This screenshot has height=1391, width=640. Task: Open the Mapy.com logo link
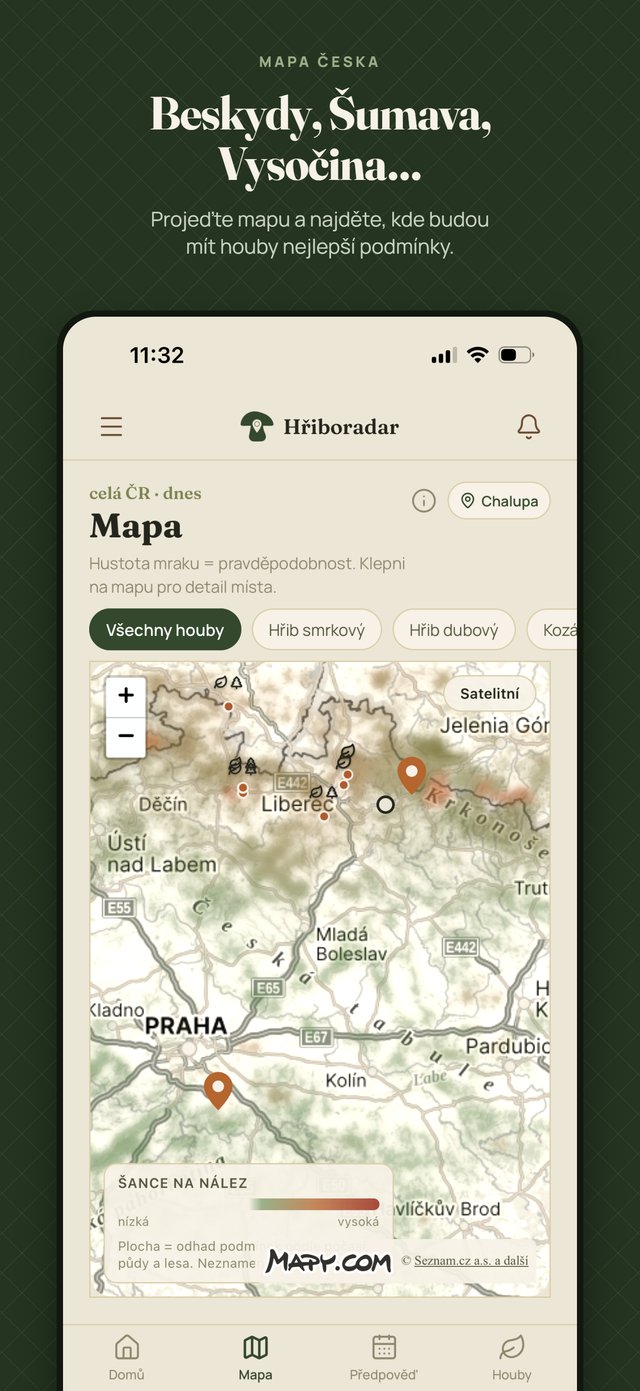tap(328, 1262)
